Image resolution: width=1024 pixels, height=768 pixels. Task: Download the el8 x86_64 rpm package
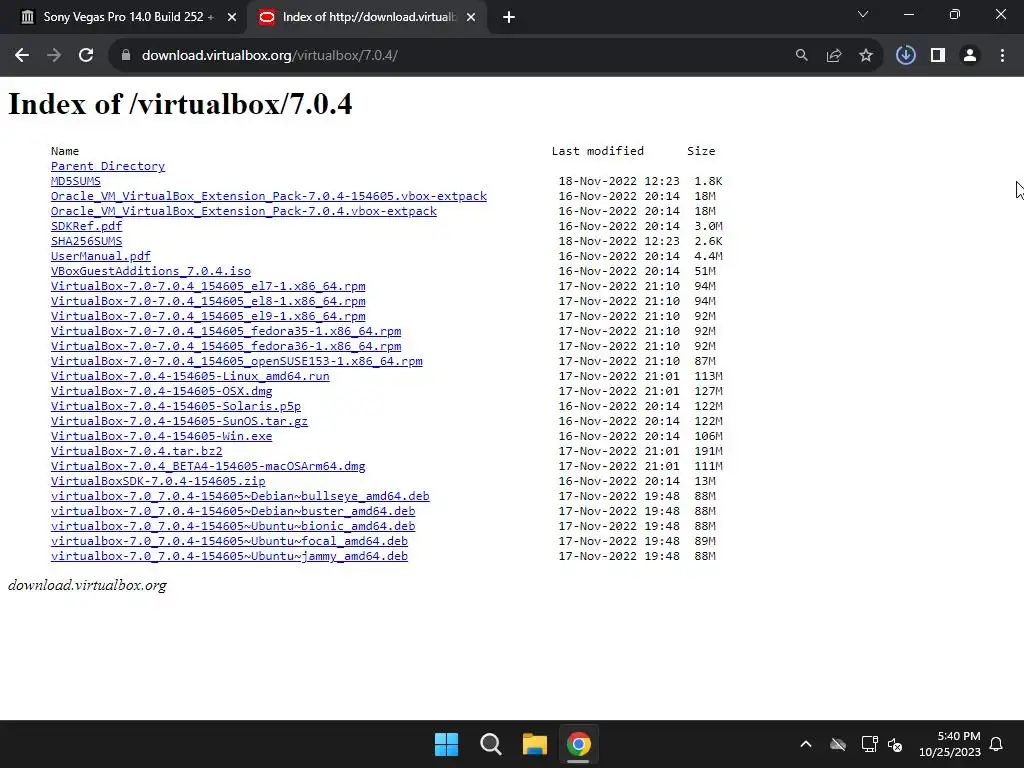[x=208, y=301]
